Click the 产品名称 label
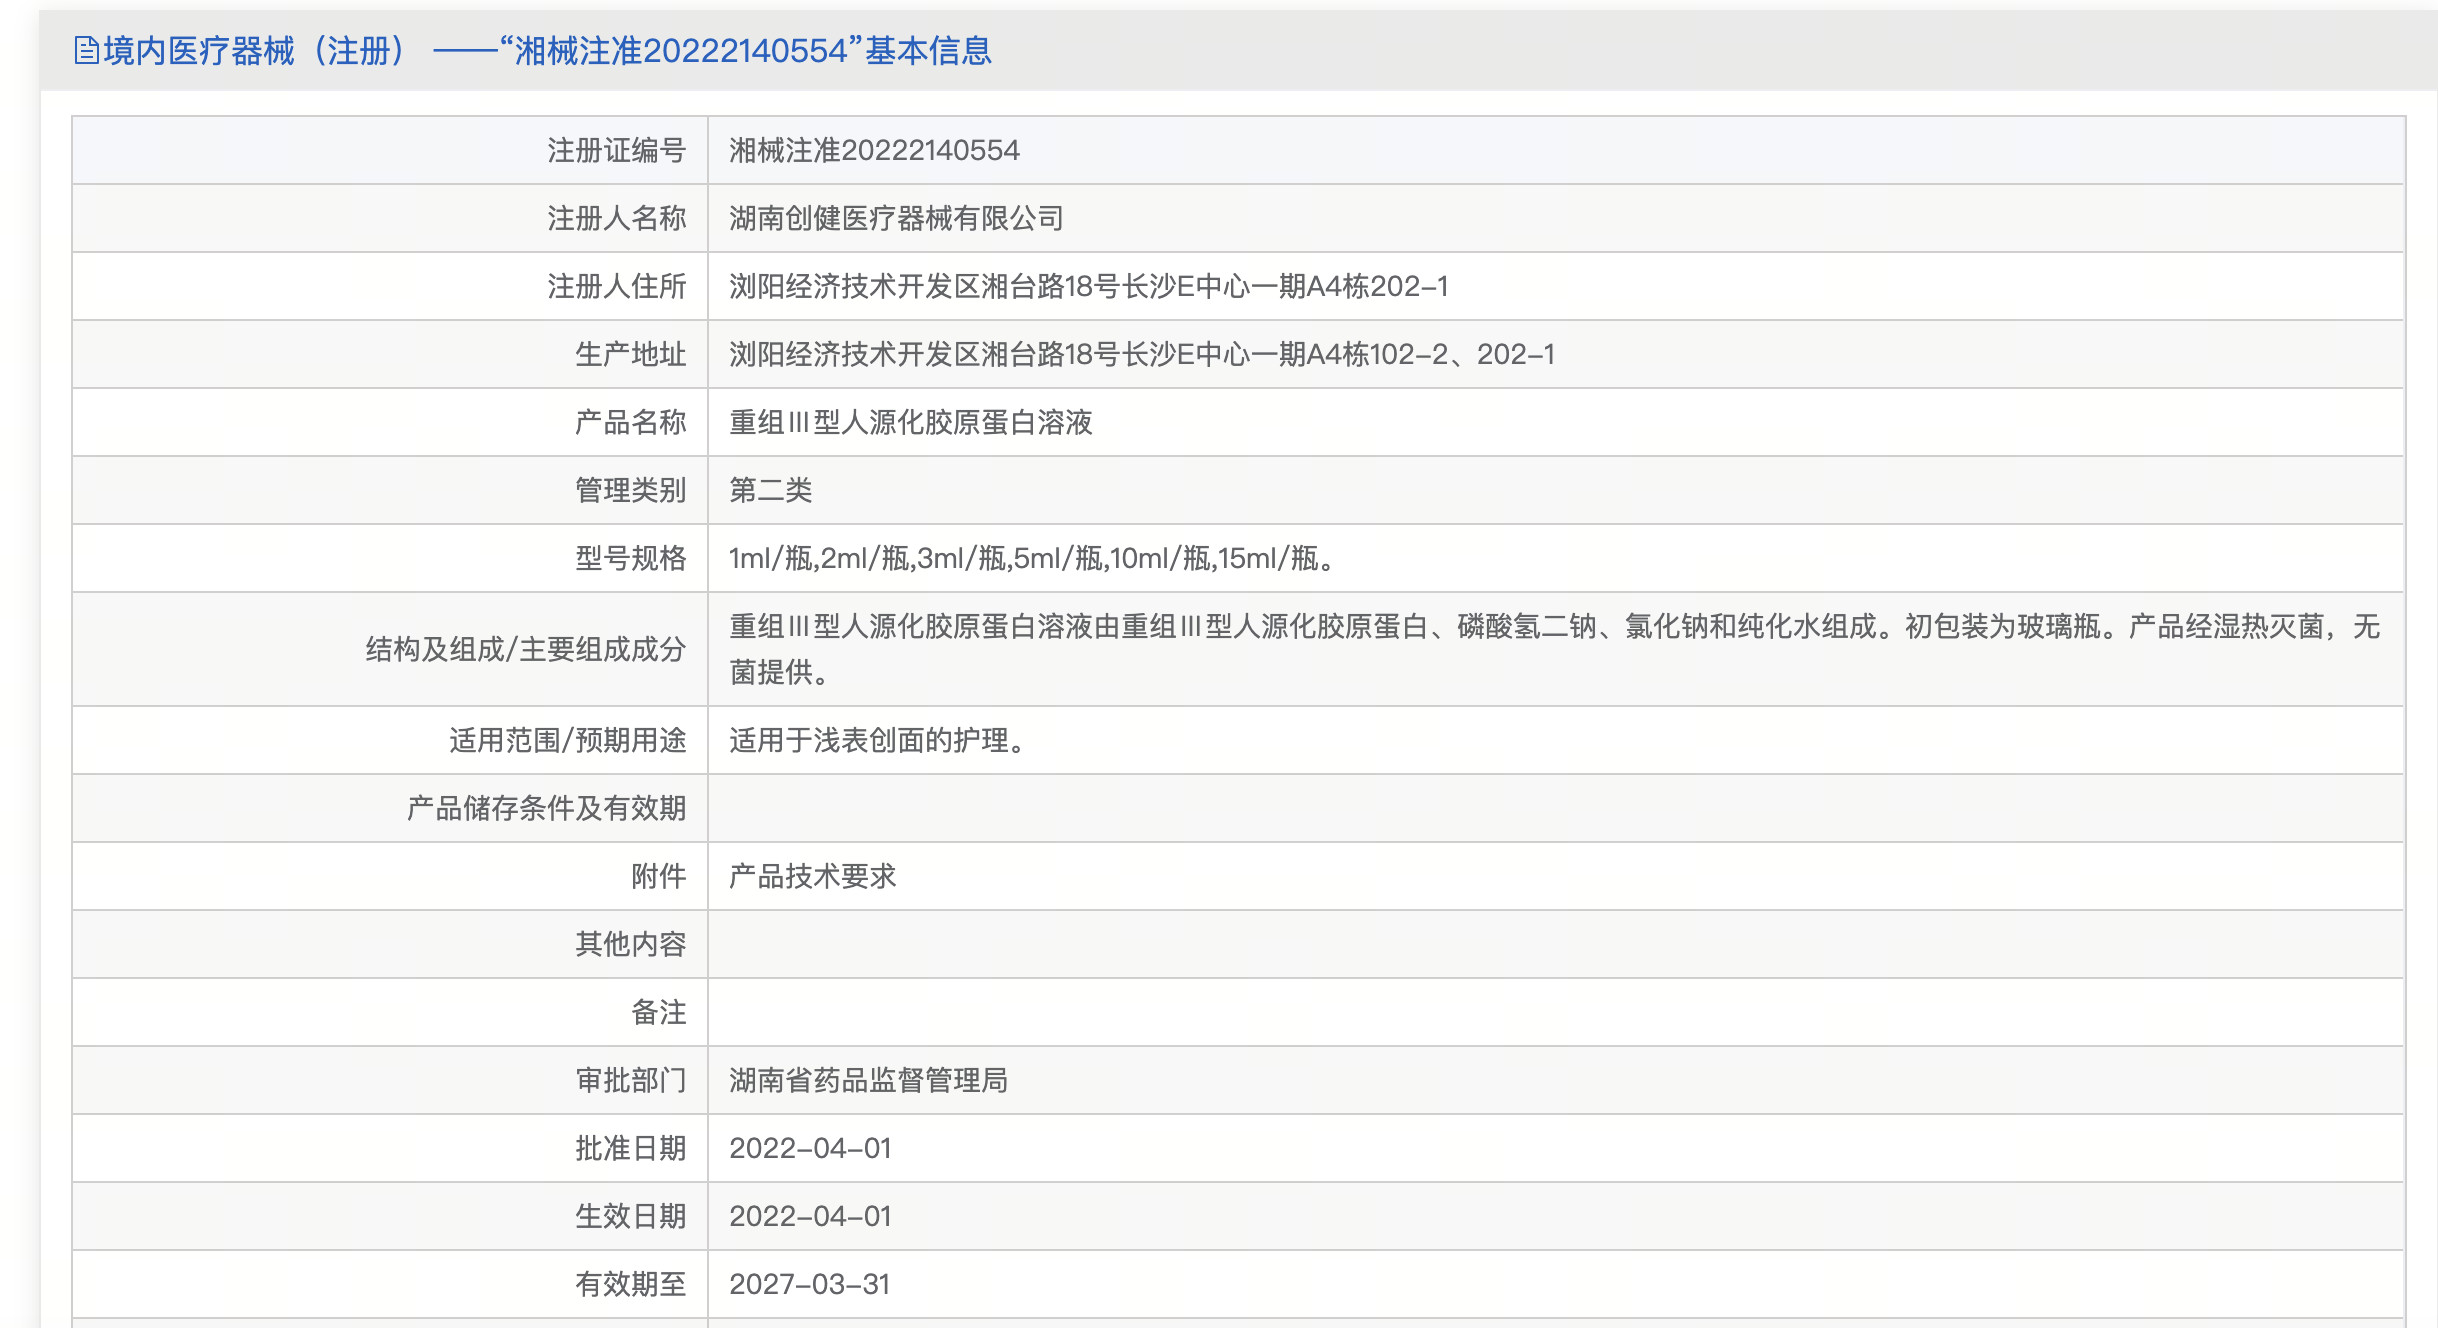Image resolution: width=2438 pixels, height=1328 pixels. point(630,422)
